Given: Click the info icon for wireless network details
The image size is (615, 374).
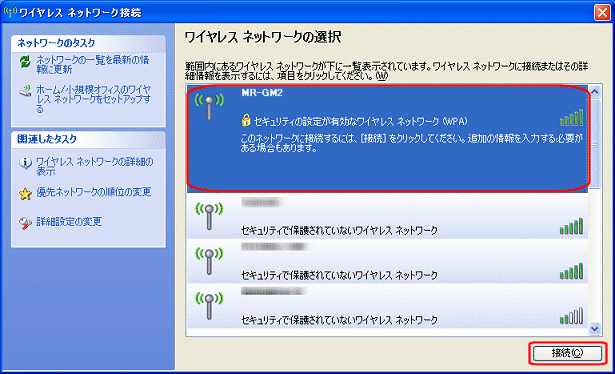Looking at the screenshot, I should point(25,163).
